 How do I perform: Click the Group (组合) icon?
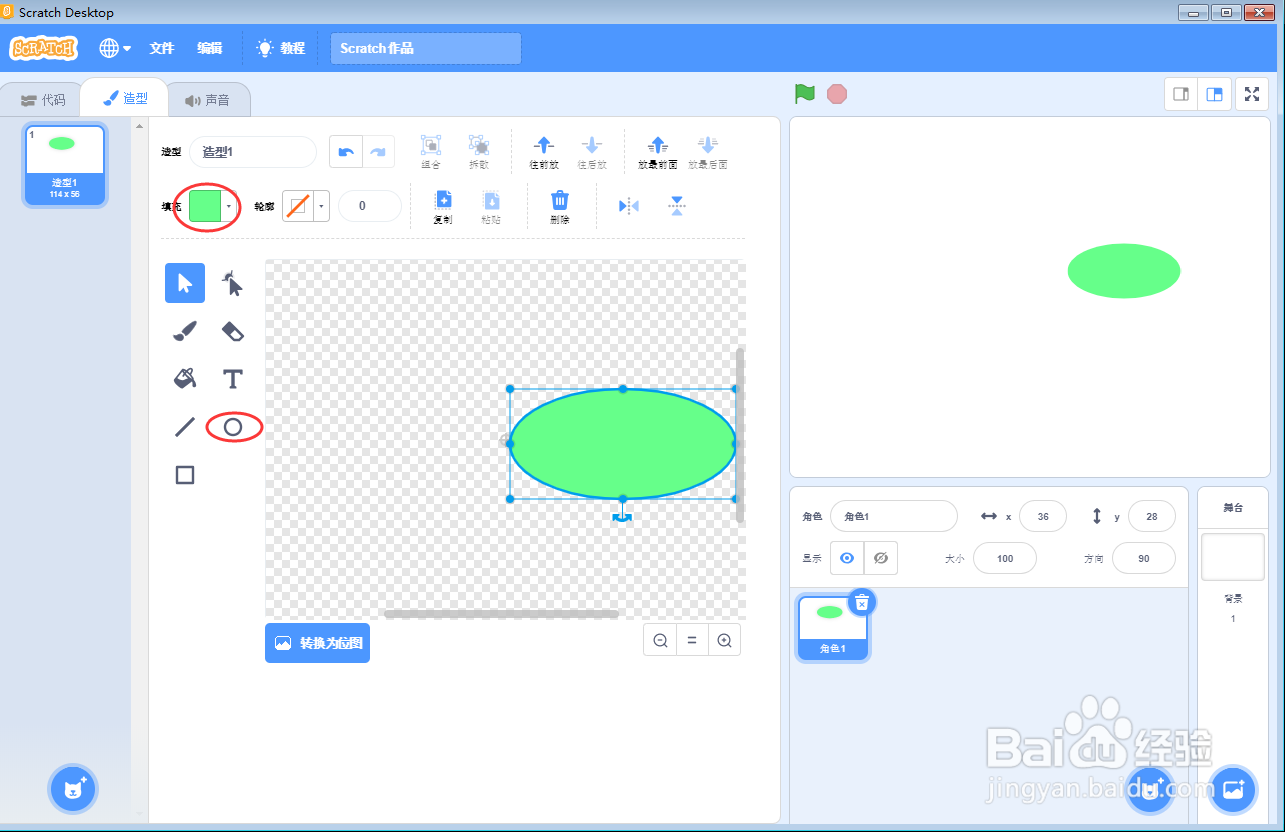click(x=431, y=152)
